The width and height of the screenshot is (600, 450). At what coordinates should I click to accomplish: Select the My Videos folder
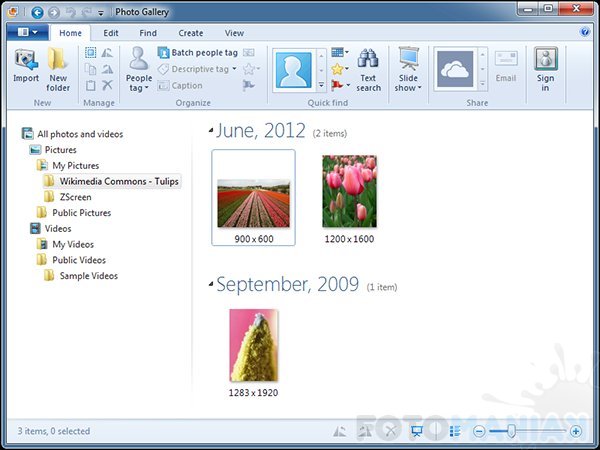(65, 244)
